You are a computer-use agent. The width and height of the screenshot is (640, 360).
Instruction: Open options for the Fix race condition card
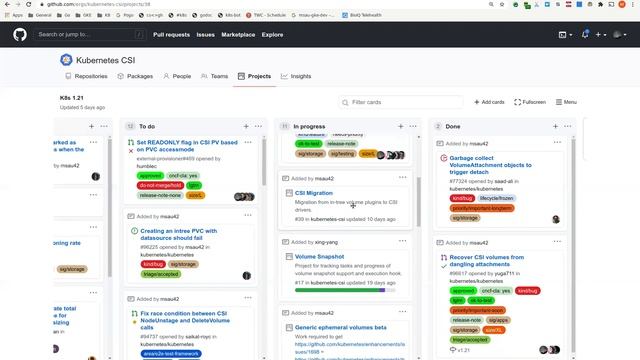point(248,298)
